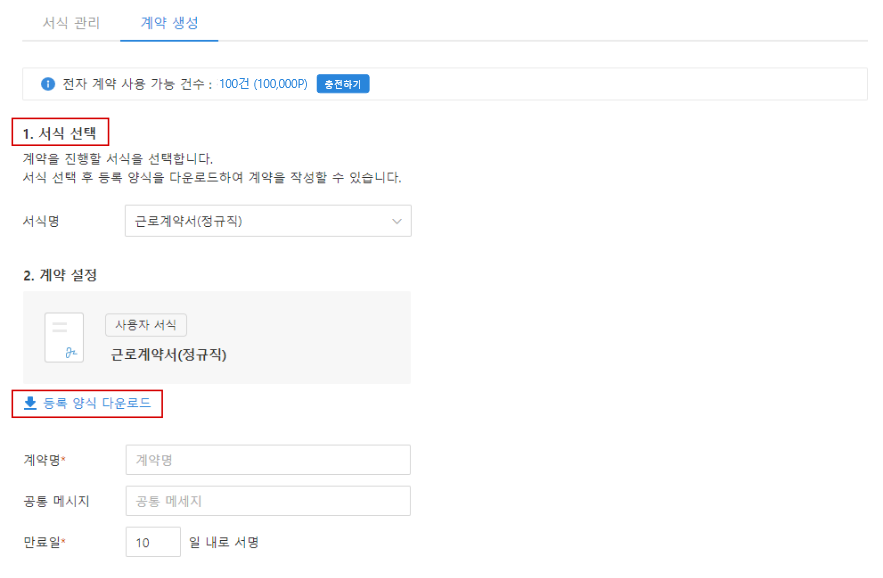Expand the 서식명 dropdown chevron

397,221
